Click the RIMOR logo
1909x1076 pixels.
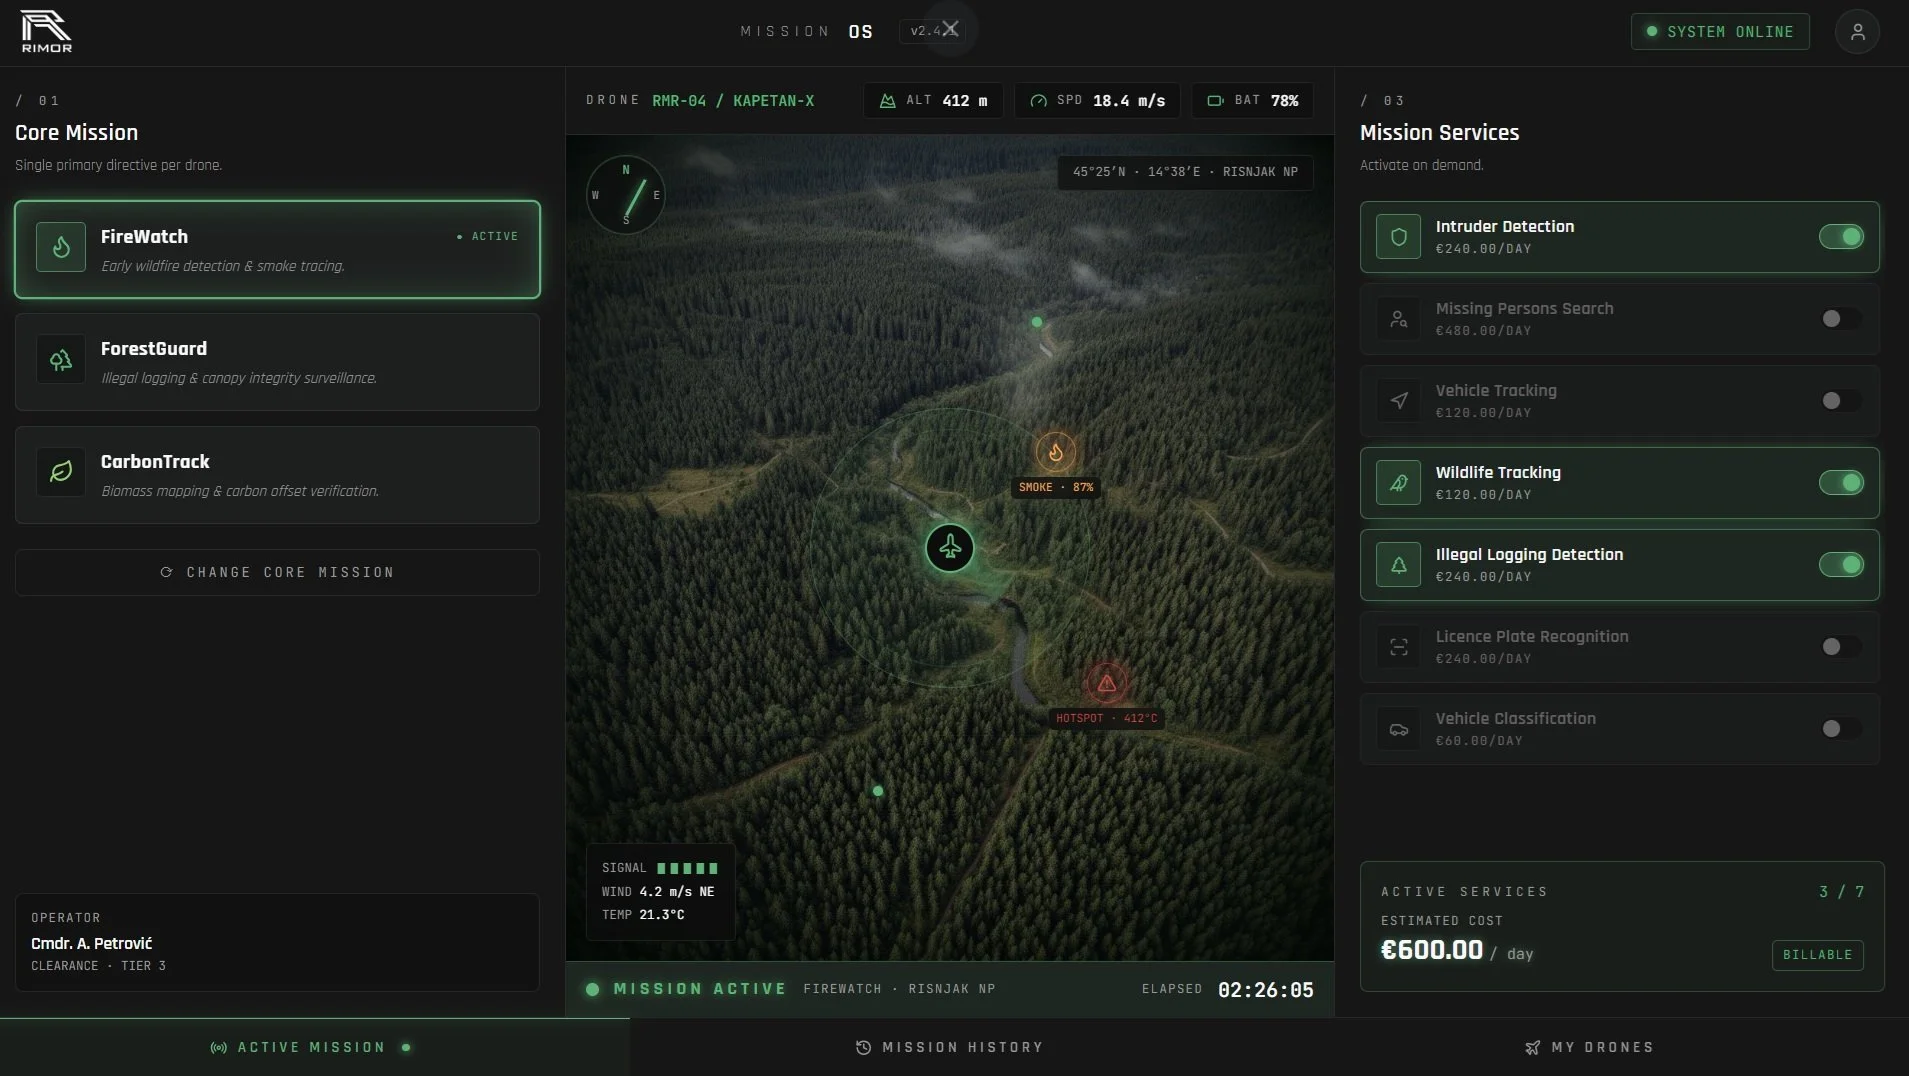pos(46,32)
